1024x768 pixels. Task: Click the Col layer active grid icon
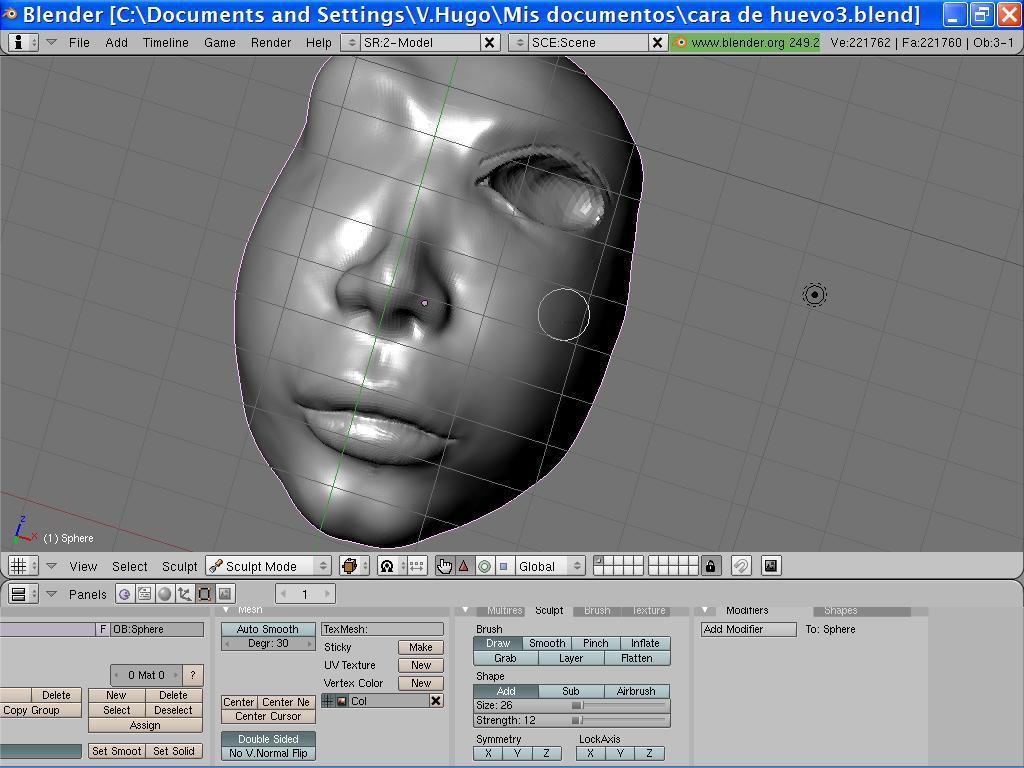[x=328, y=701]
